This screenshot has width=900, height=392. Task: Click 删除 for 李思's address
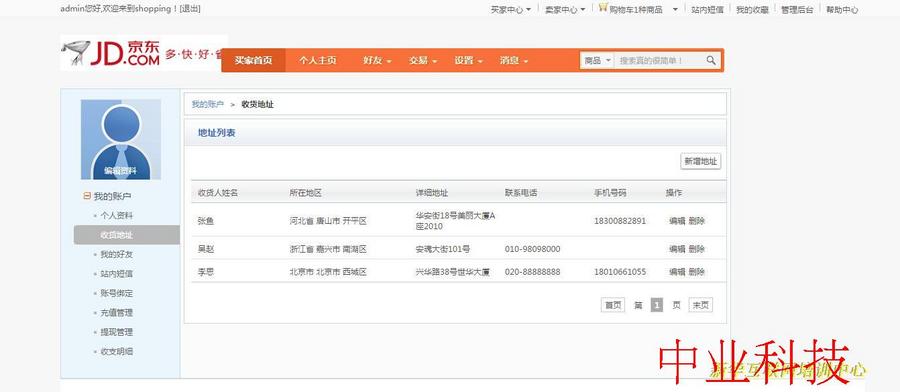(697, 272)
